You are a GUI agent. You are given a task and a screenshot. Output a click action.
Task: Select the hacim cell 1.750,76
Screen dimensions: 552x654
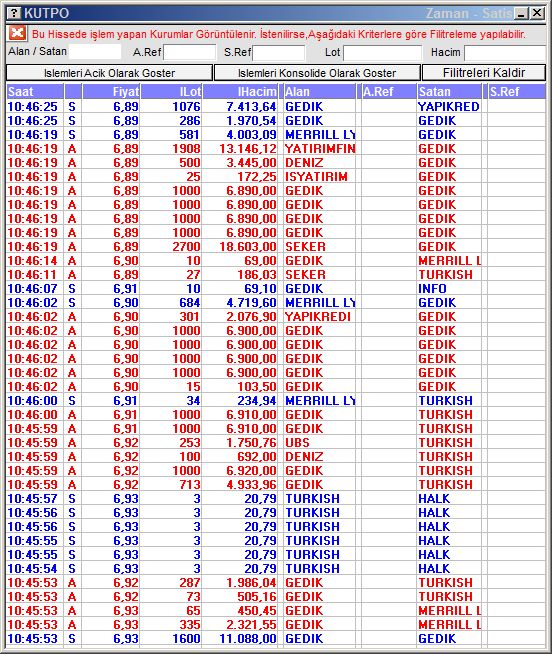pos(240,443)
